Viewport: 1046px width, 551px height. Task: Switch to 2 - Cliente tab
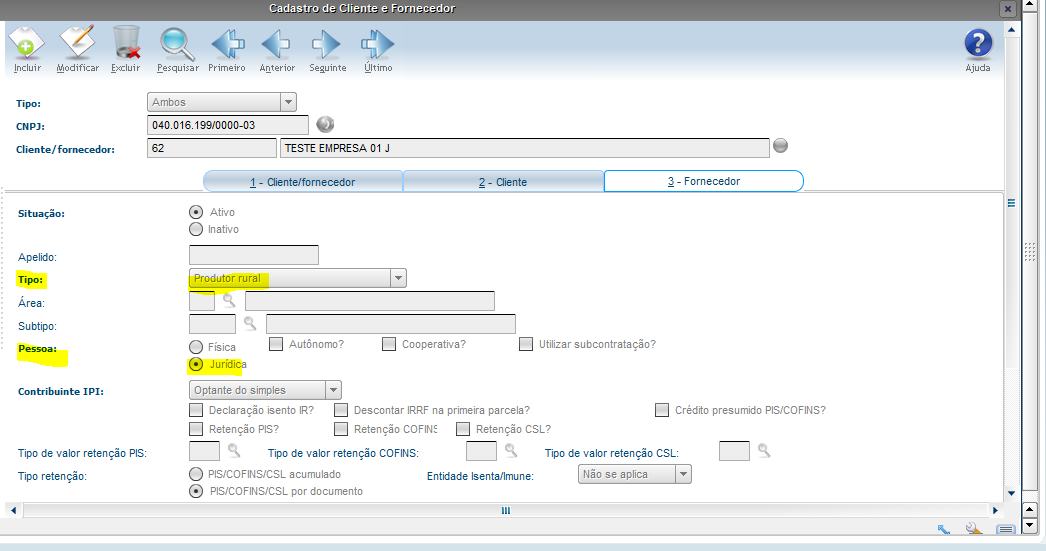(x=503, y=181)
